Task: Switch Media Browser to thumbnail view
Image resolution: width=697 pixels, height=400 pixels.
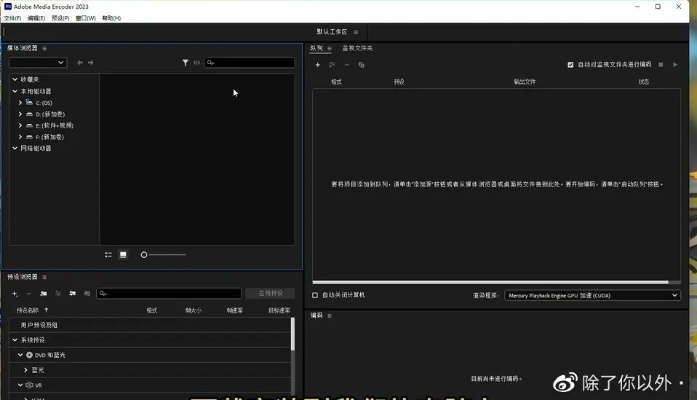Action: point(123,254)
